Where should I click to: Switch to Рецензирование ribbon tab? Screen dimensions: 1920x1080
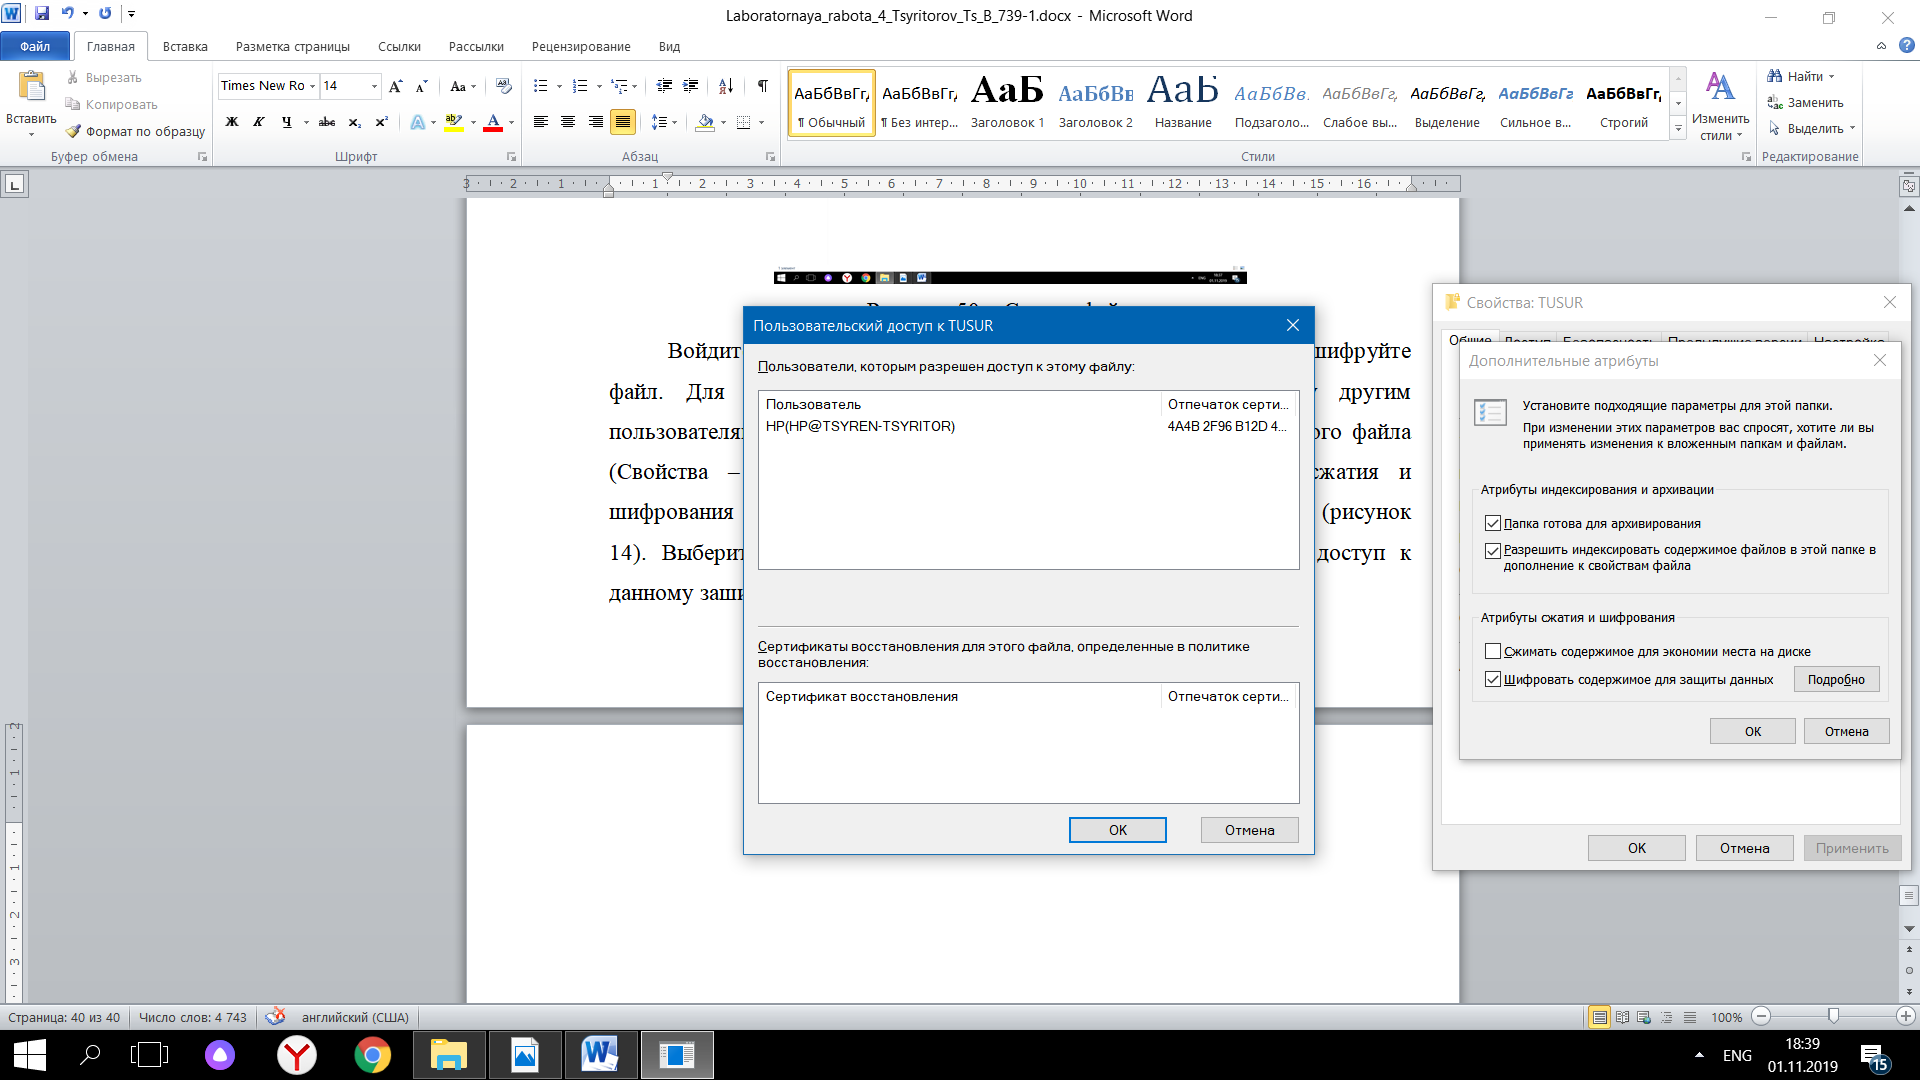(581, 46)
